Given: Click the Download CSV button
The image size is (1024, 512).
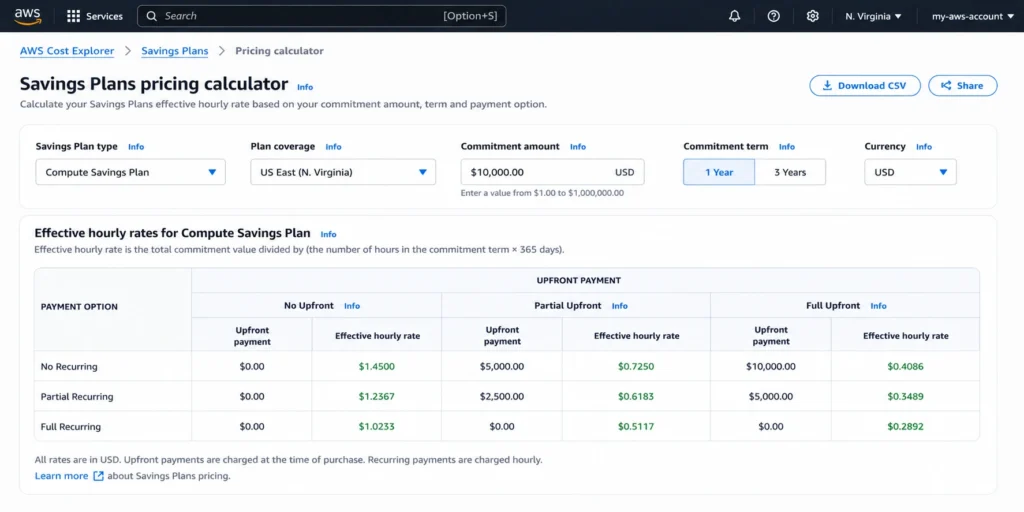Looking at the screenshot, I should click(865, 86).
